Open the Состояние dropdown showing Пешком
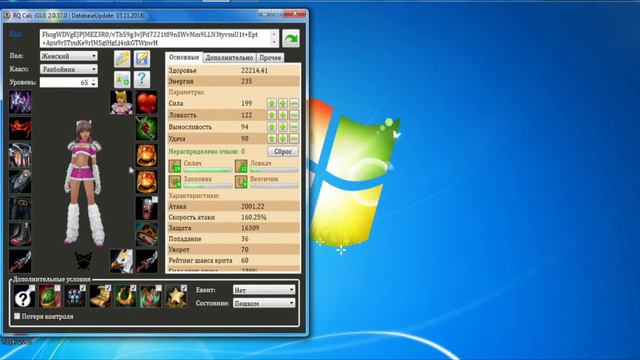Viewport: 640px width, 360px height. 264,303
